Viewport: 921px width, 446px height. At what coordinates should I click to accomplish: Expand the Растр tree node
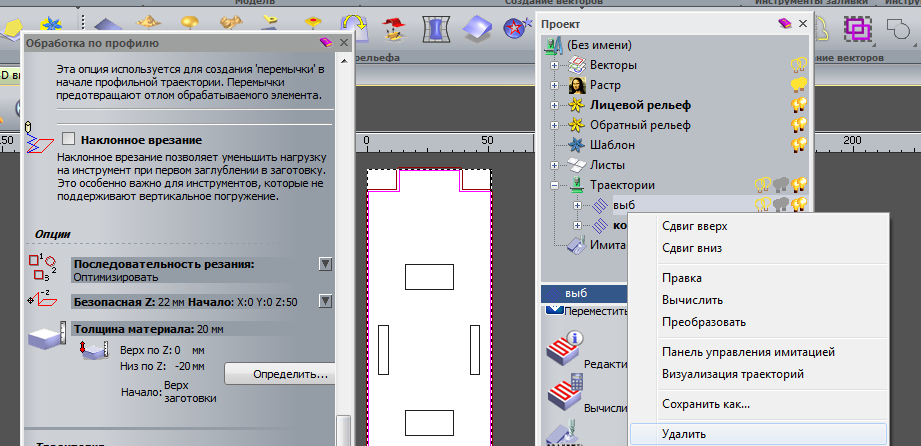(554, 85)
